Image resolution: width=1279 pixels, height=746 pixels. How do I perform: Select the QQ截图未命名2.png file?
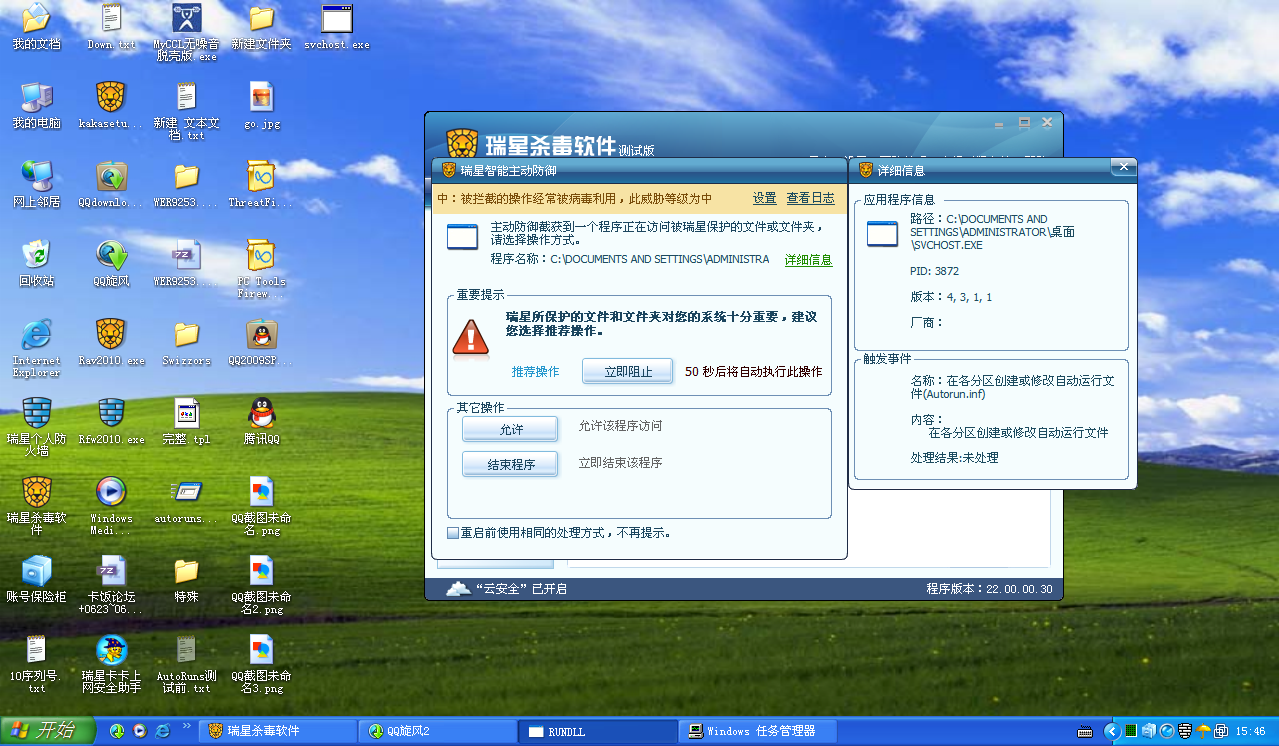click(262, 585)
